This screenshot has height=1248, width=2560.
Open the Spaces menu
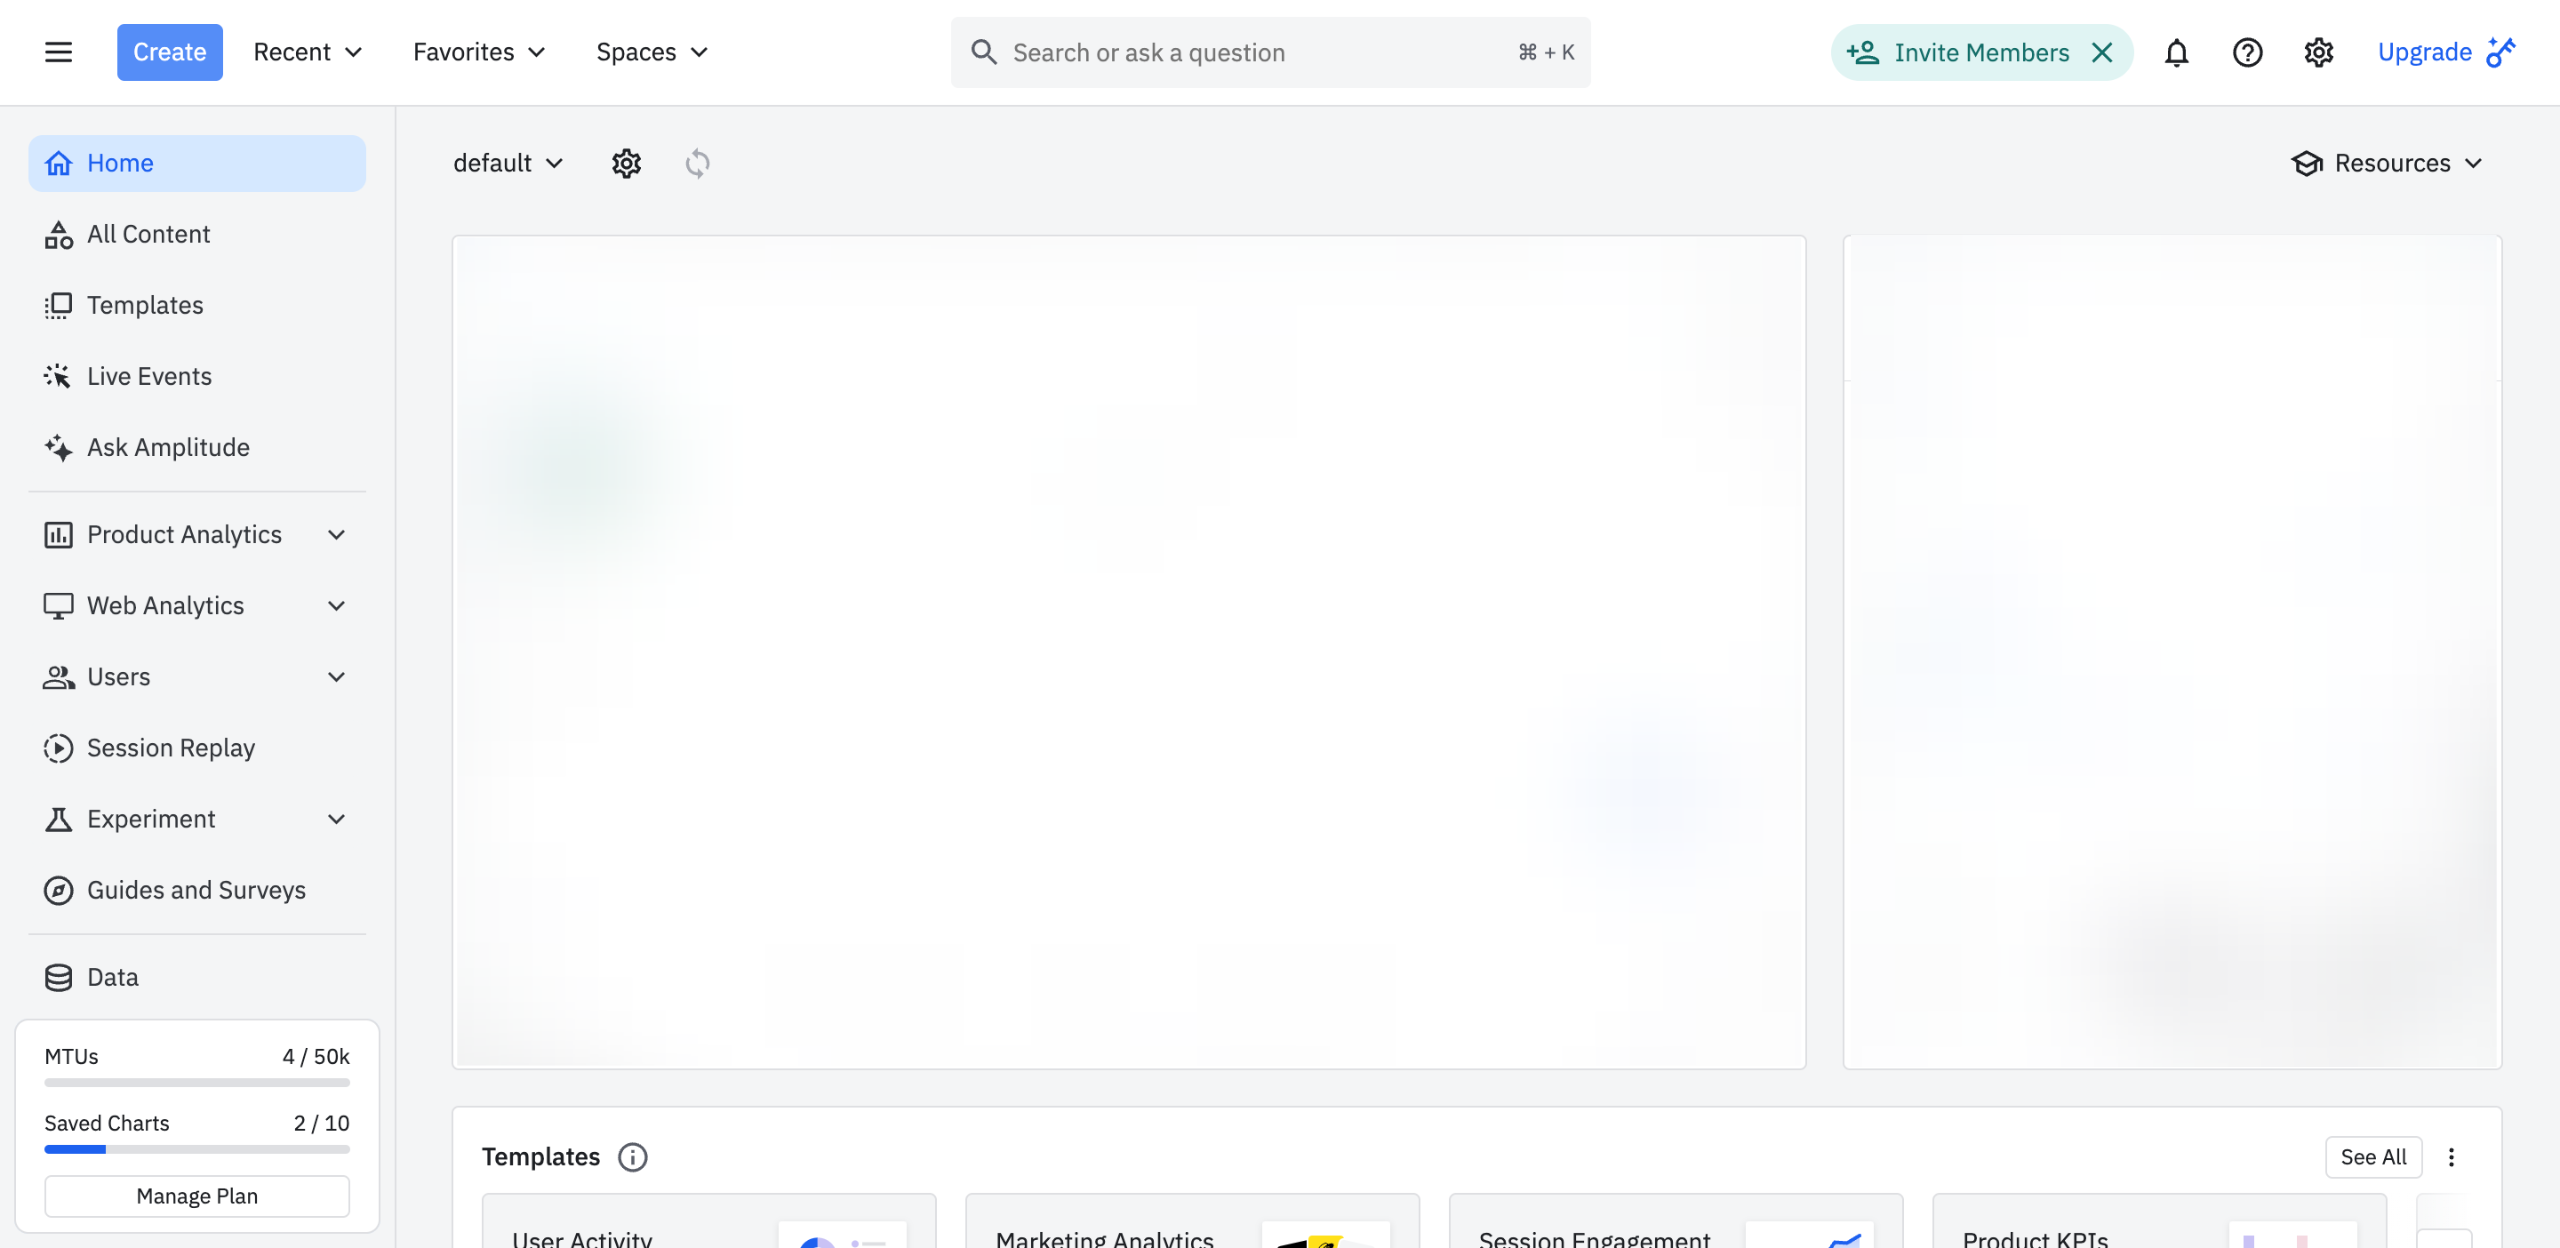pyautogui.click(x=652, y=52)
